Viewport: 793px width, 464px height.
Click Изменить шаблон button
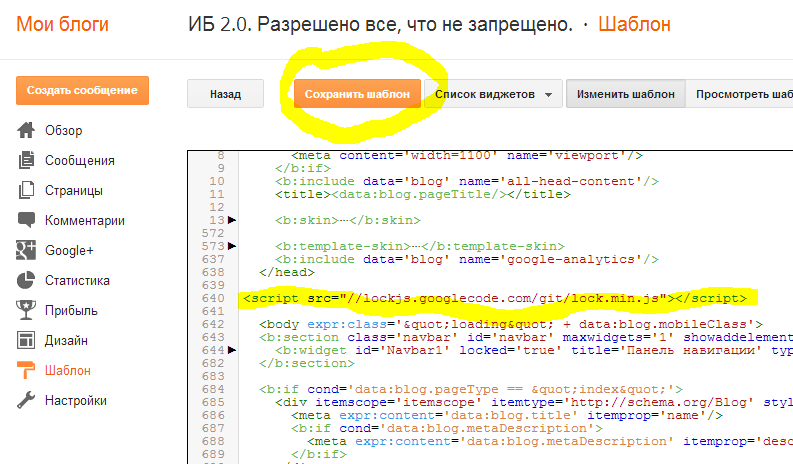626,94
